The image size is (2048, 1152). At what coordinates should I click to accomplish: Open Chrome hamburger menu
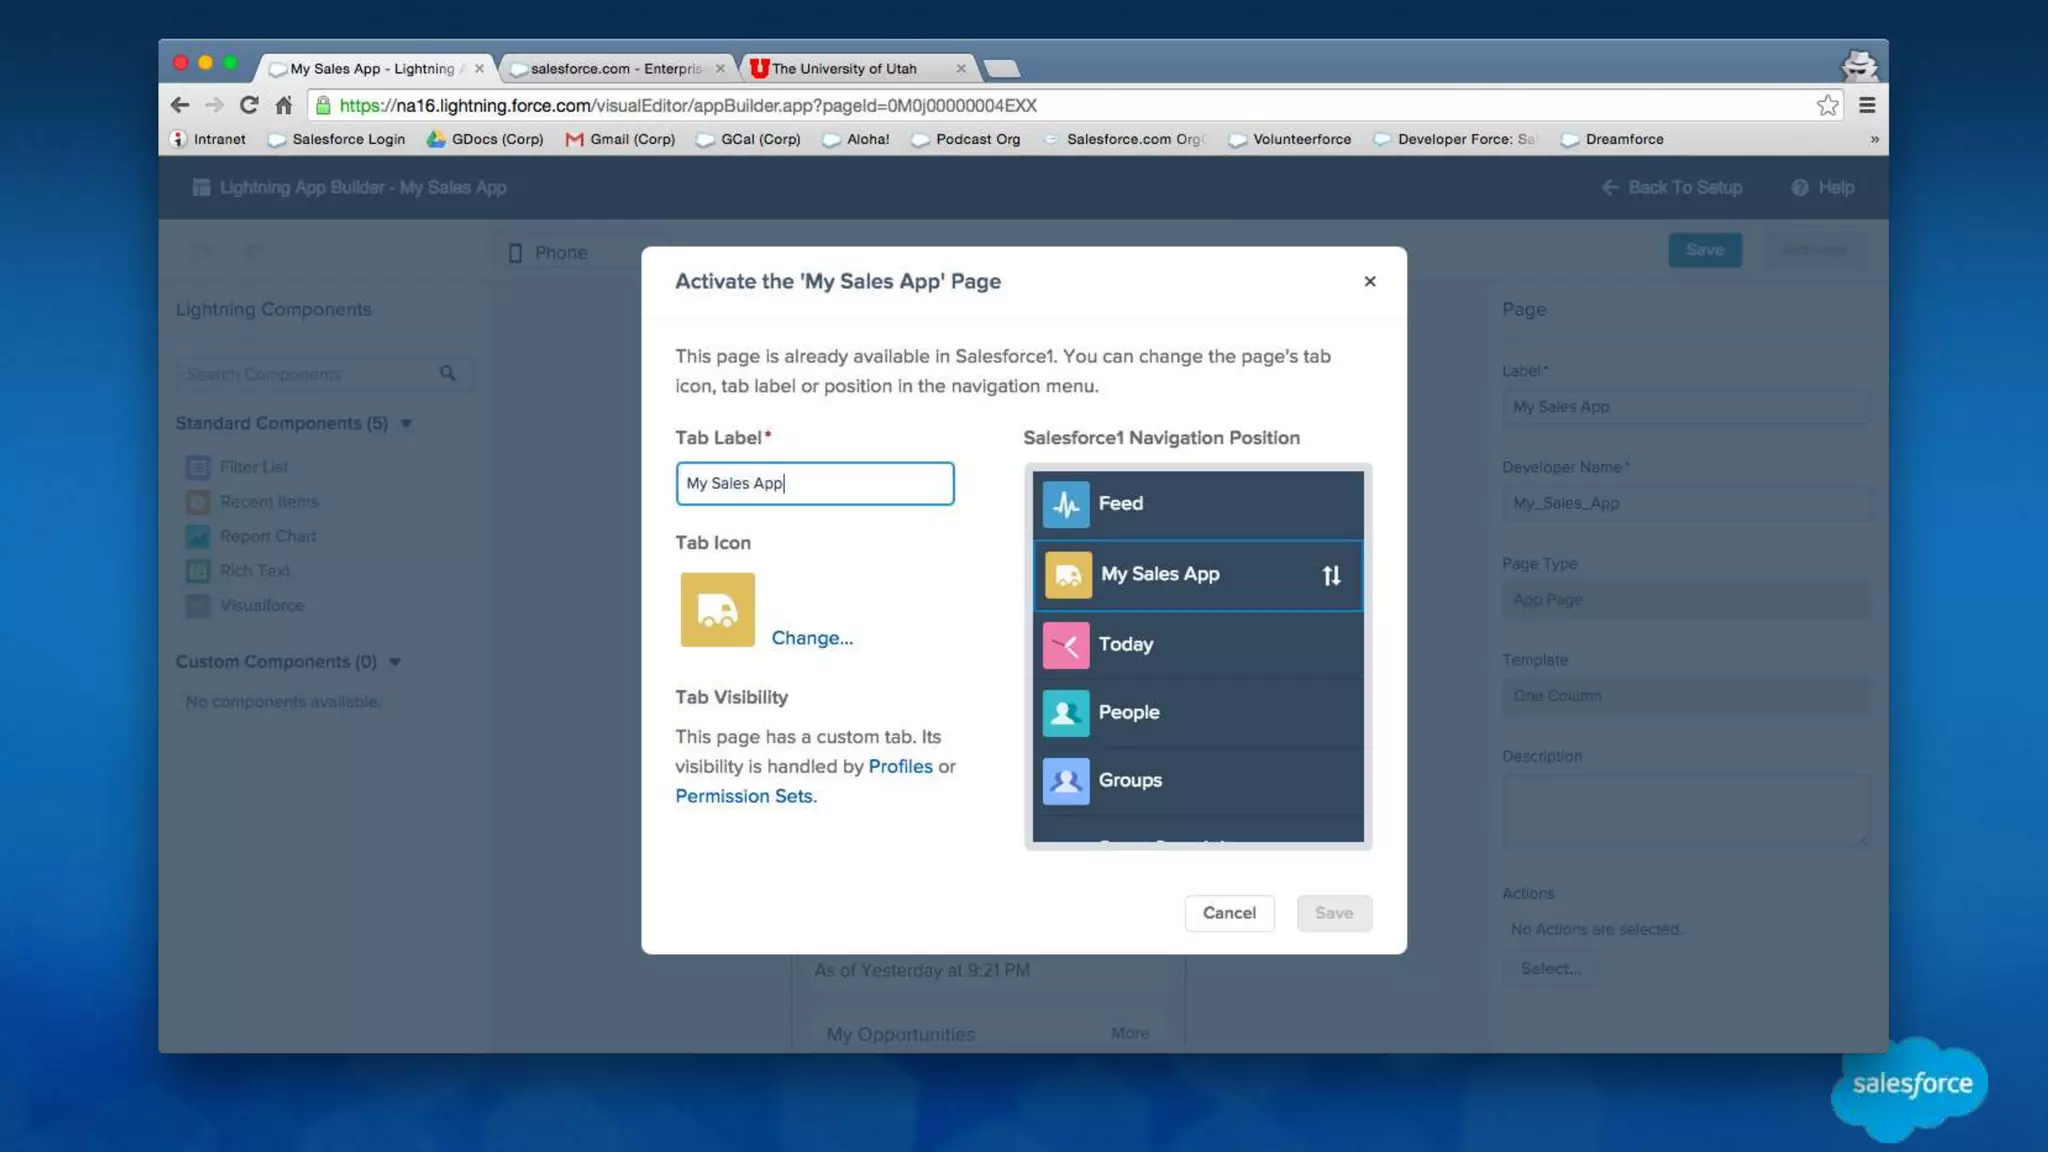click(1866, 105)
